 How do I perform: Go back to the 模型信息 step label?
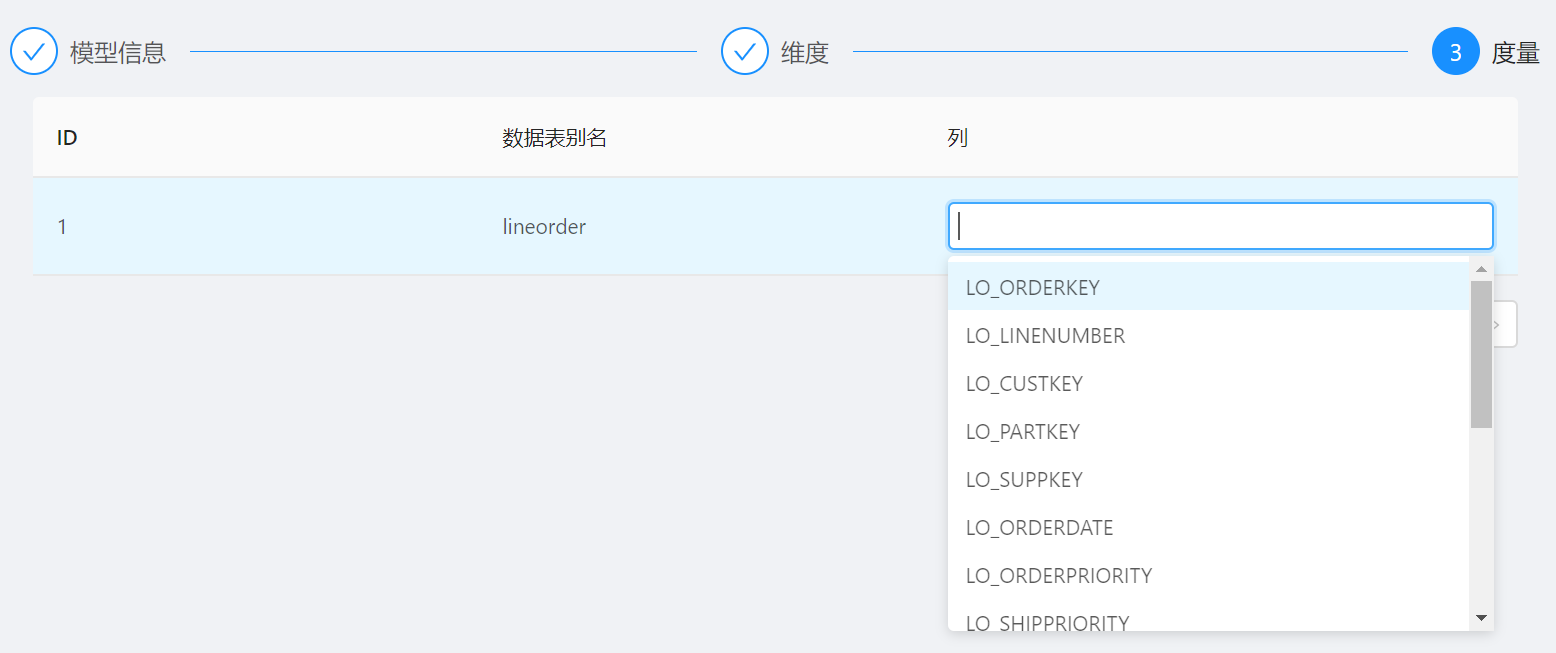[x=118, y=52]
